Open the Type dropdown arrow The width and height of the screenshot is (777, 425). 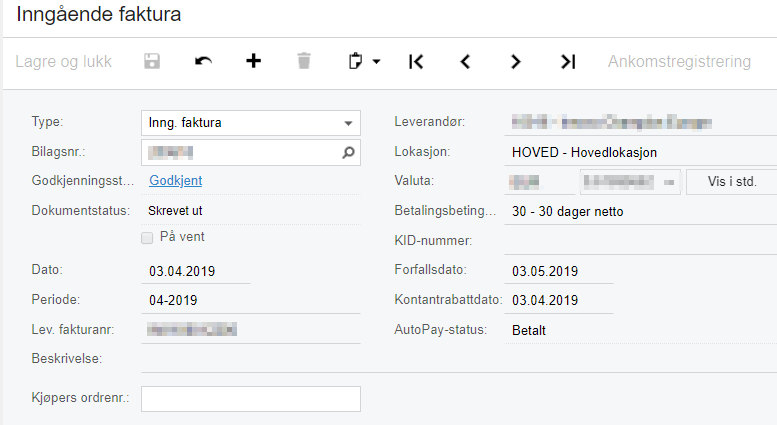(348, 123)
